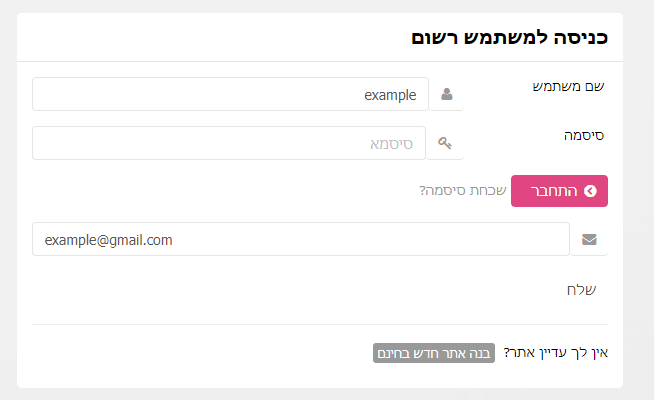Image resolution: width=654 pixels, height=400 pixels.
Task: Click the key icon beside password field
Action: point(445,143)
